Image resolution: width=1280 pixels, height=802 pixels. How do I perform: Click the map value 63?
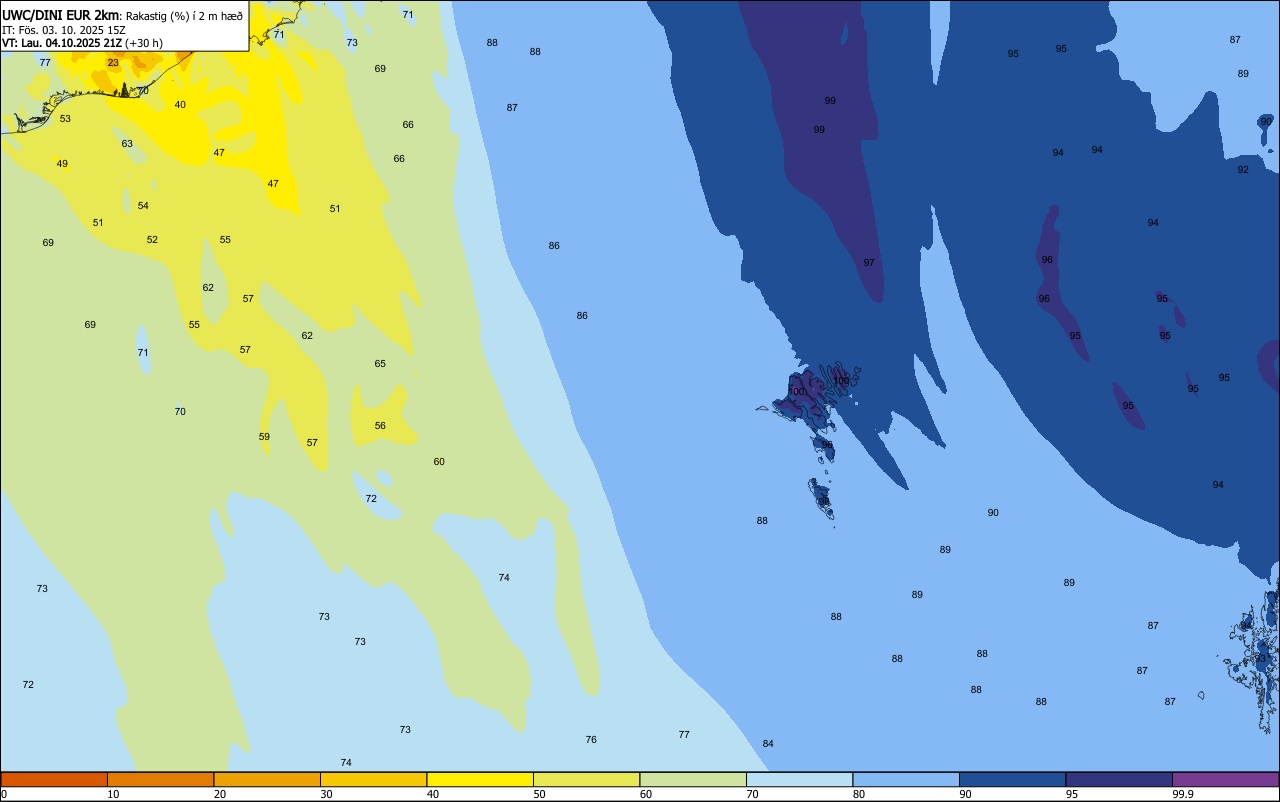pos(127,143)
